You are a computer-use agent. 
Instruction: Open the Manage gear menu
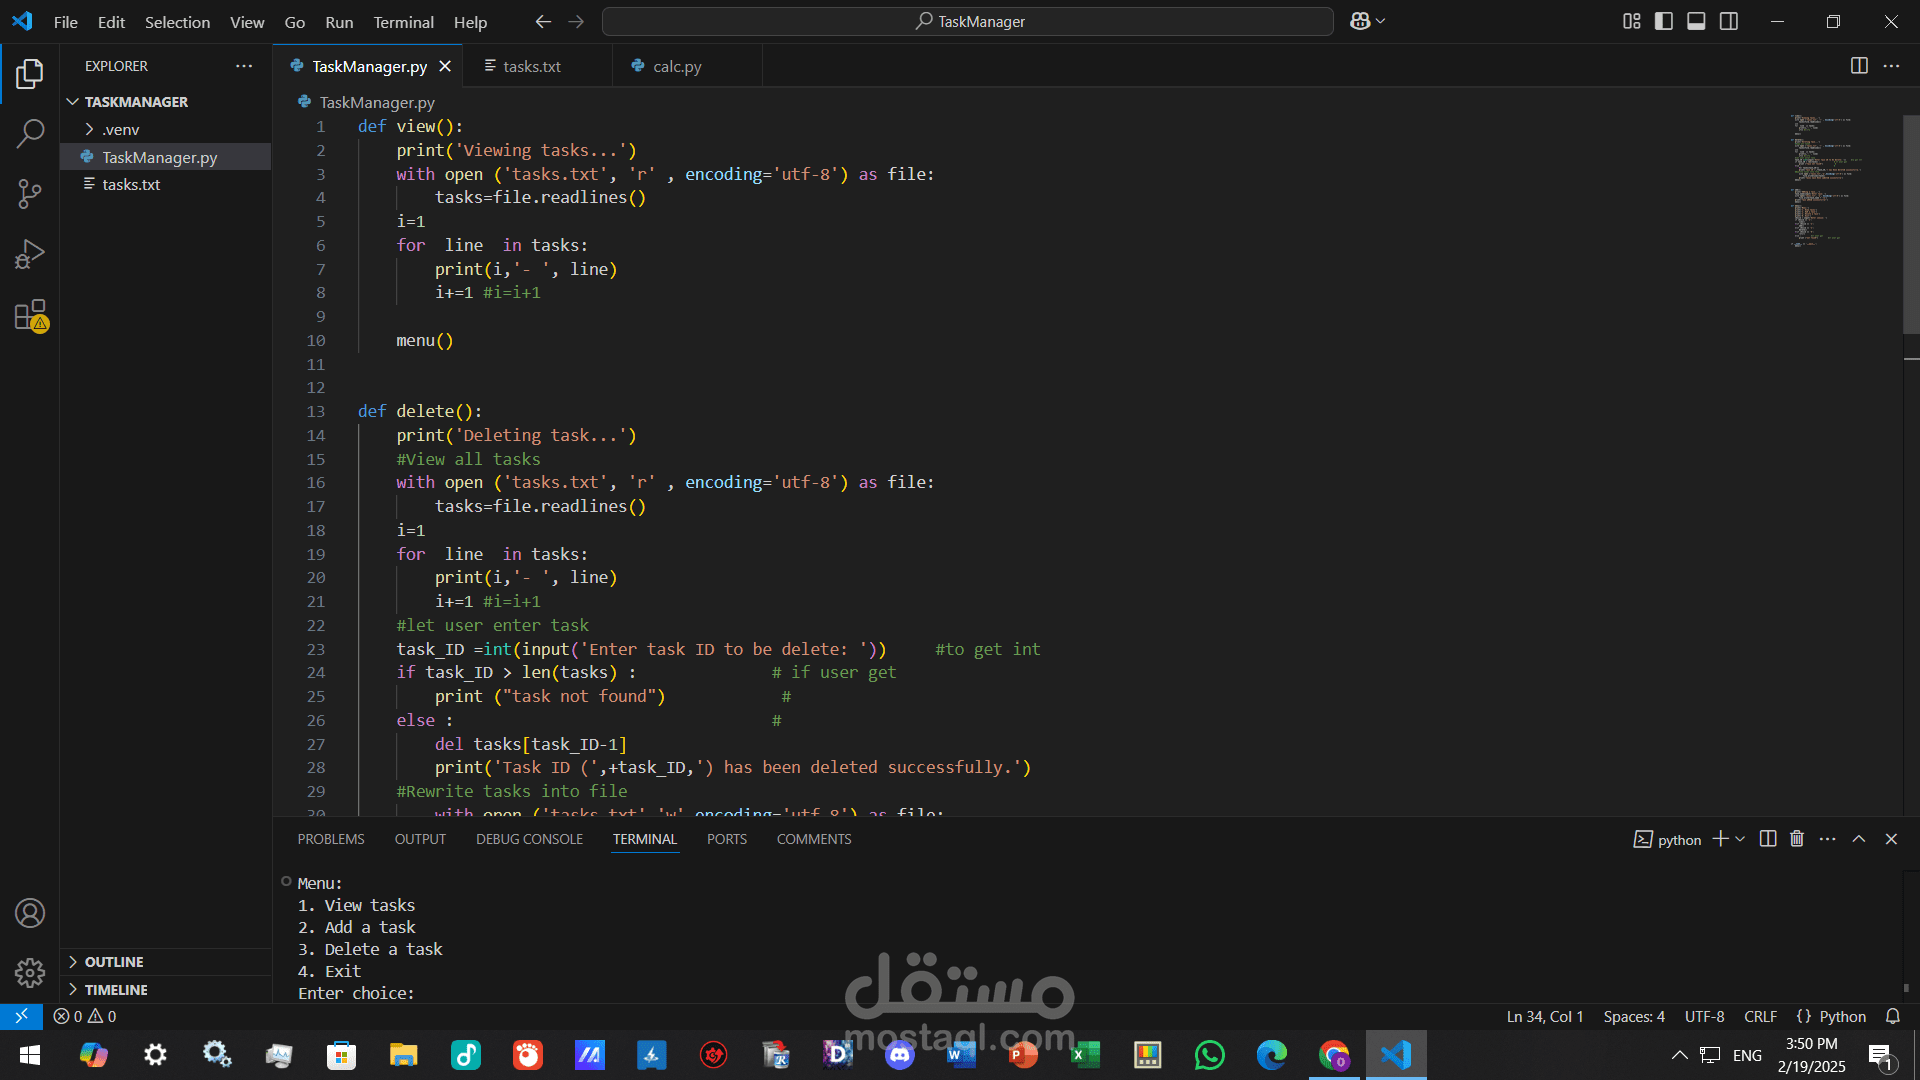[x=30, y=973]
